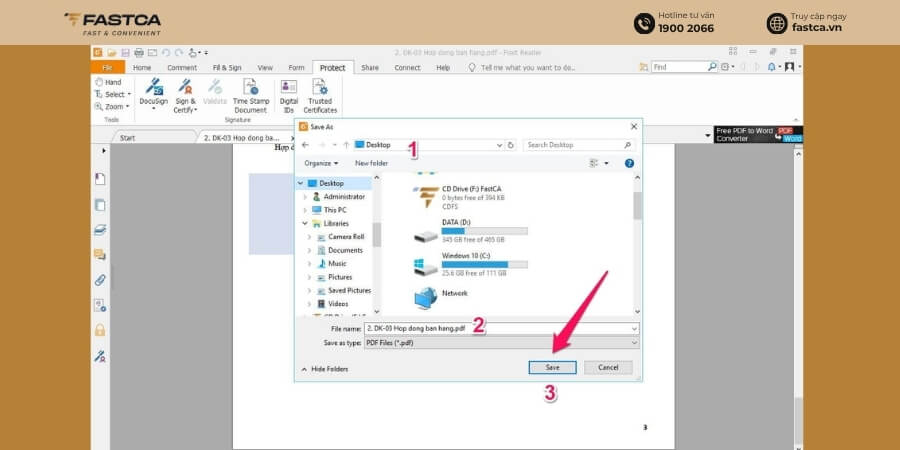This screenshot has height=450, width=900.
Task: Open the security lock side panel
Action: [100, 330]
